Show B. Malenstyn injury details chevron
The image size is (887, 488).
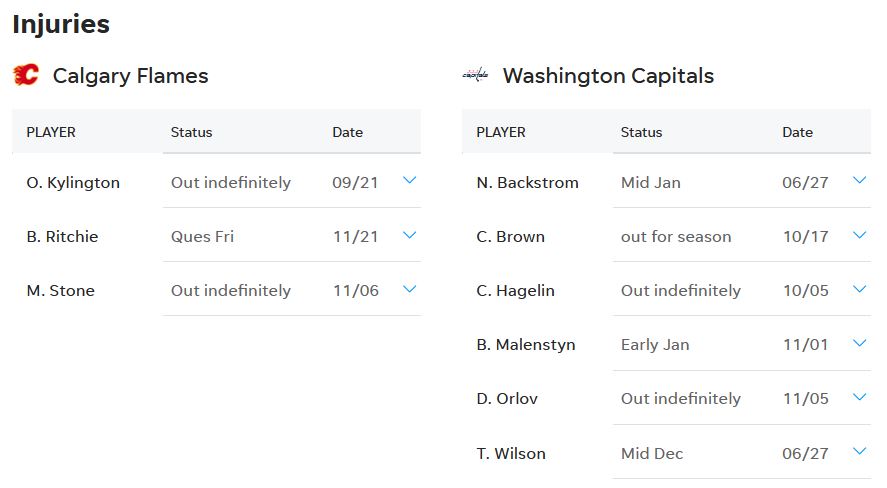coord(859,343)
